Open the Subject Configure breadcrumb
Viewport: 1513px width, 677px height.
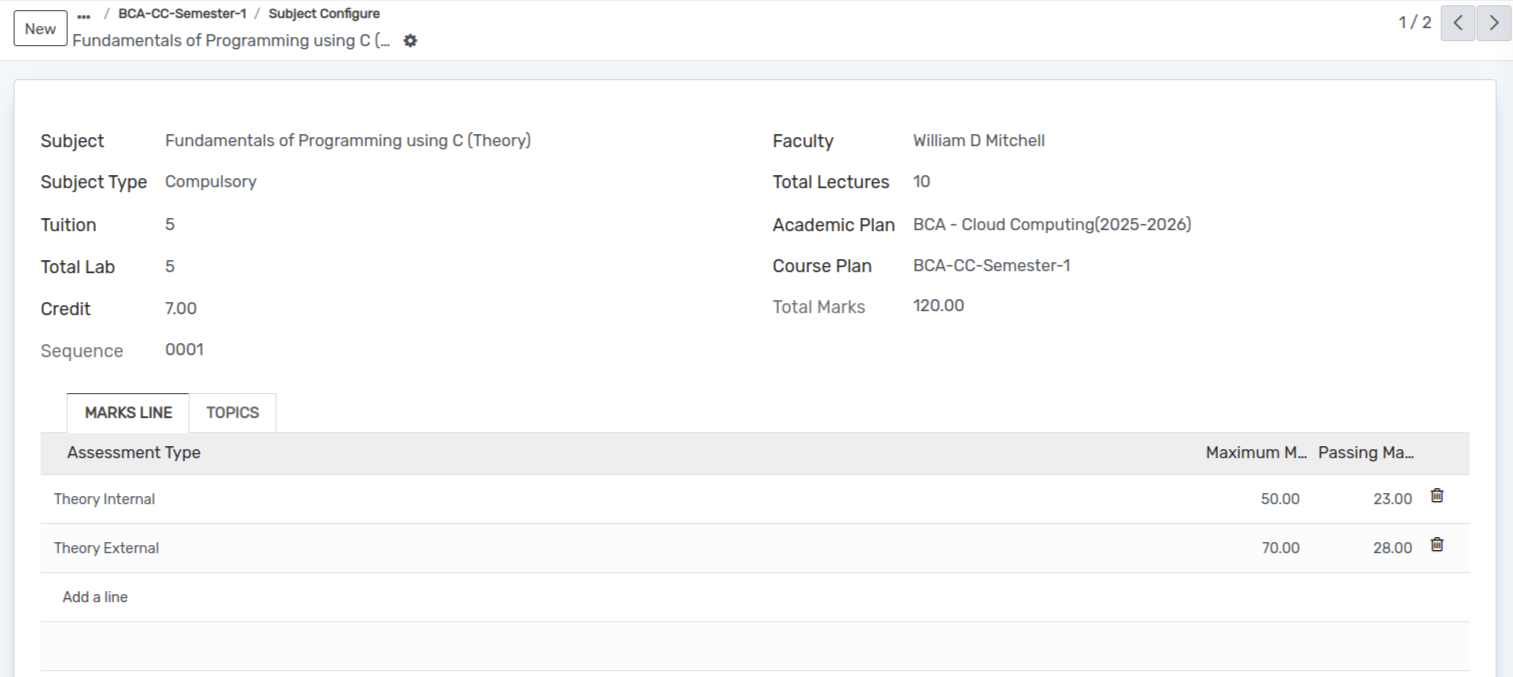(324, 14)
